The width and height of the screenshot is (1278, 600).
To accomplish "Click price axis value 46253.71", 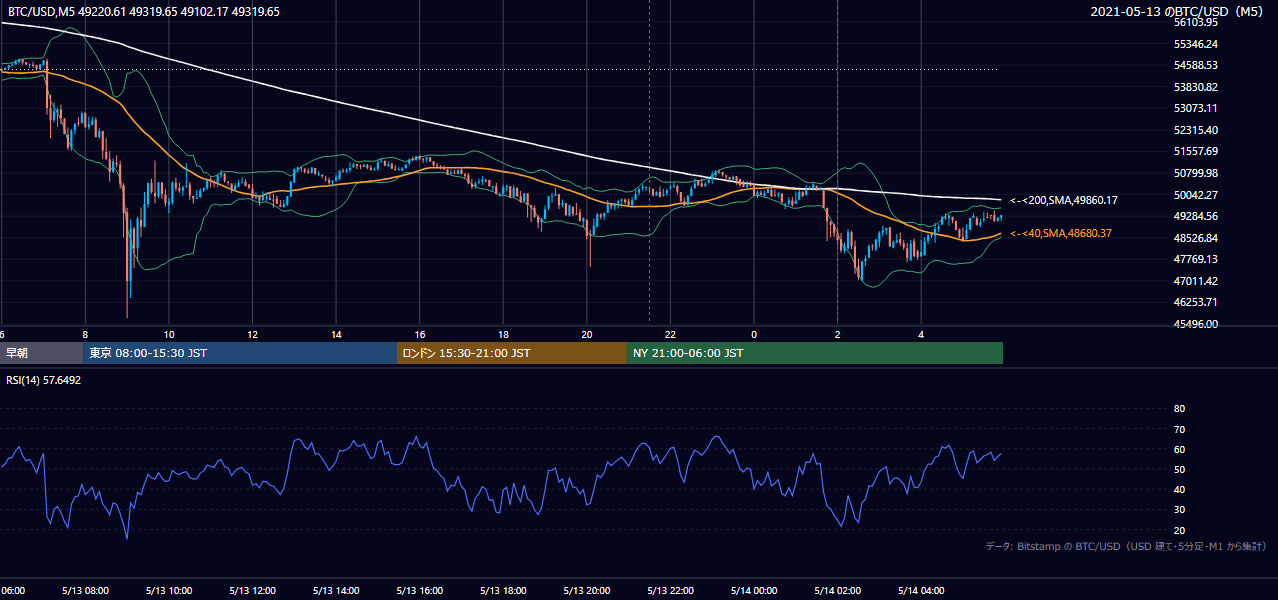I will pos(1195,302).
